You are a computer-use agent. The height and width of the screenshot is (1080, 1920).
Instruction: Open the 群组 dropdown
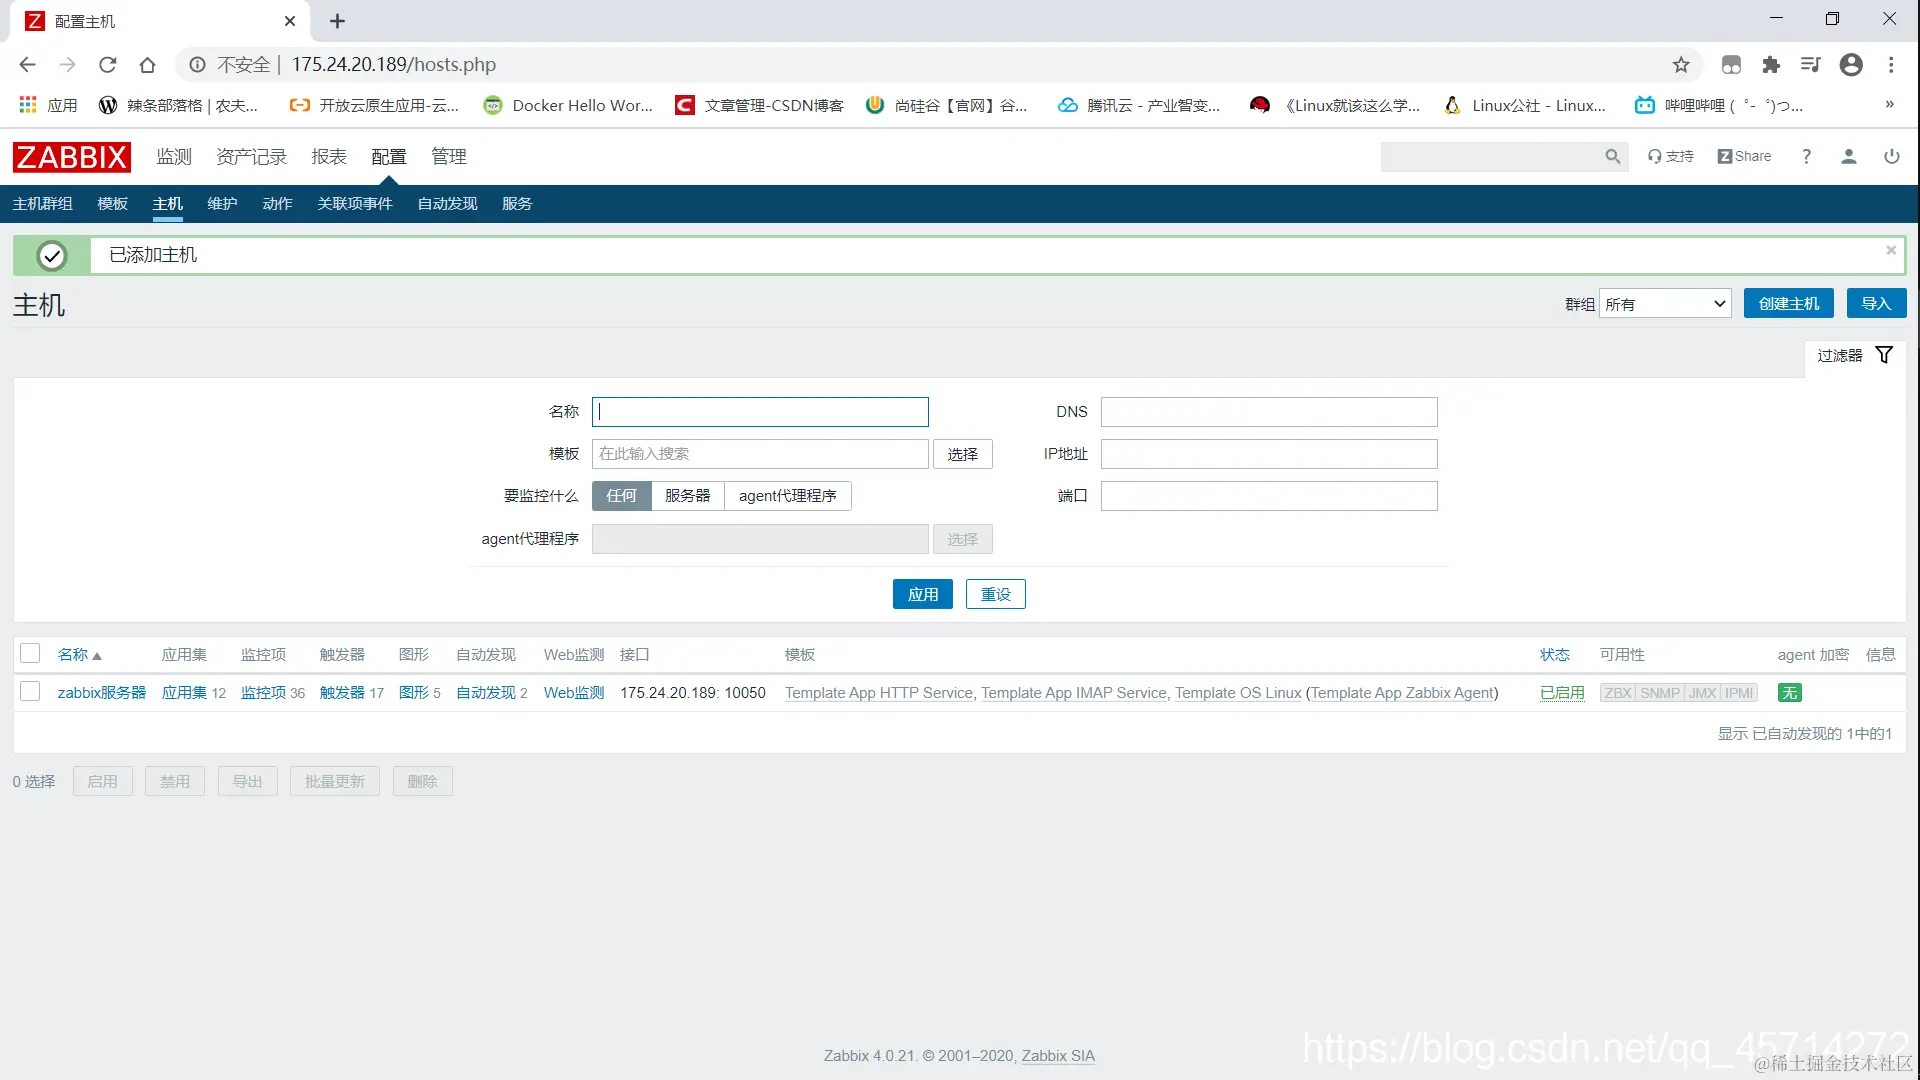[1665, 304]
